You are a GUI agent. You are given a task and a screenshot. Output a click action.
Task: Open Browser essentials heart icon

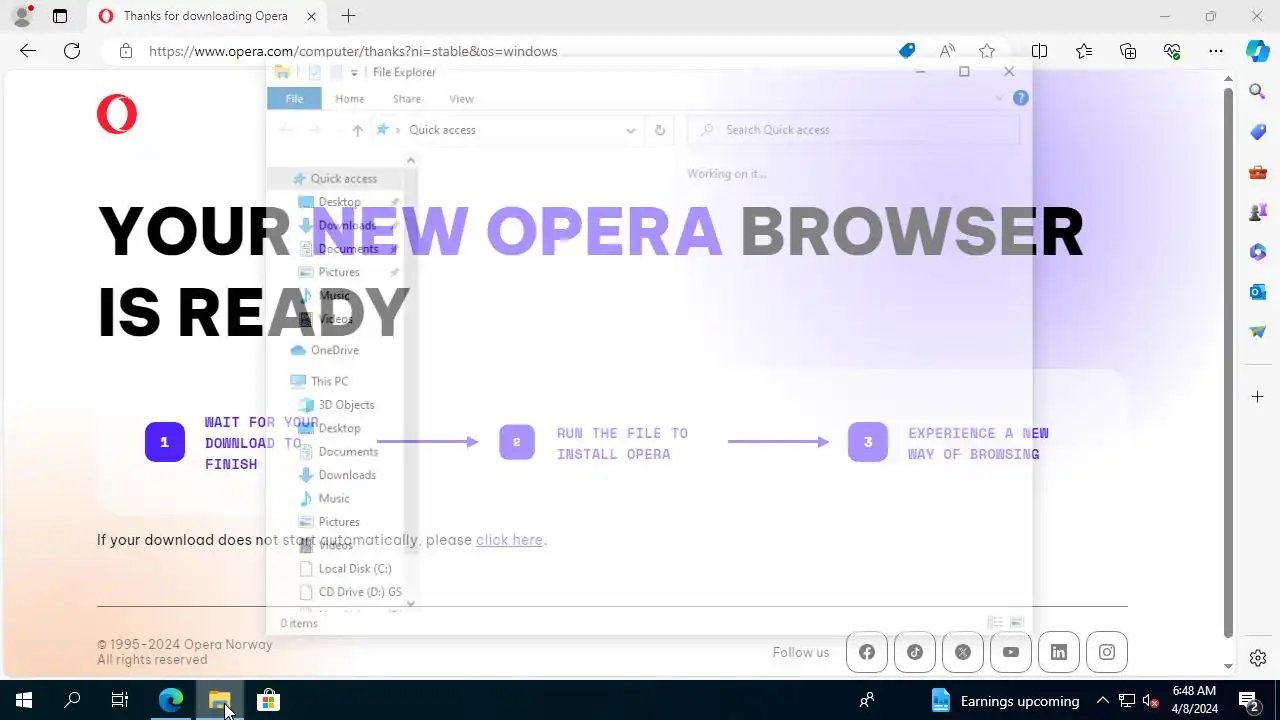[1172, 51]
